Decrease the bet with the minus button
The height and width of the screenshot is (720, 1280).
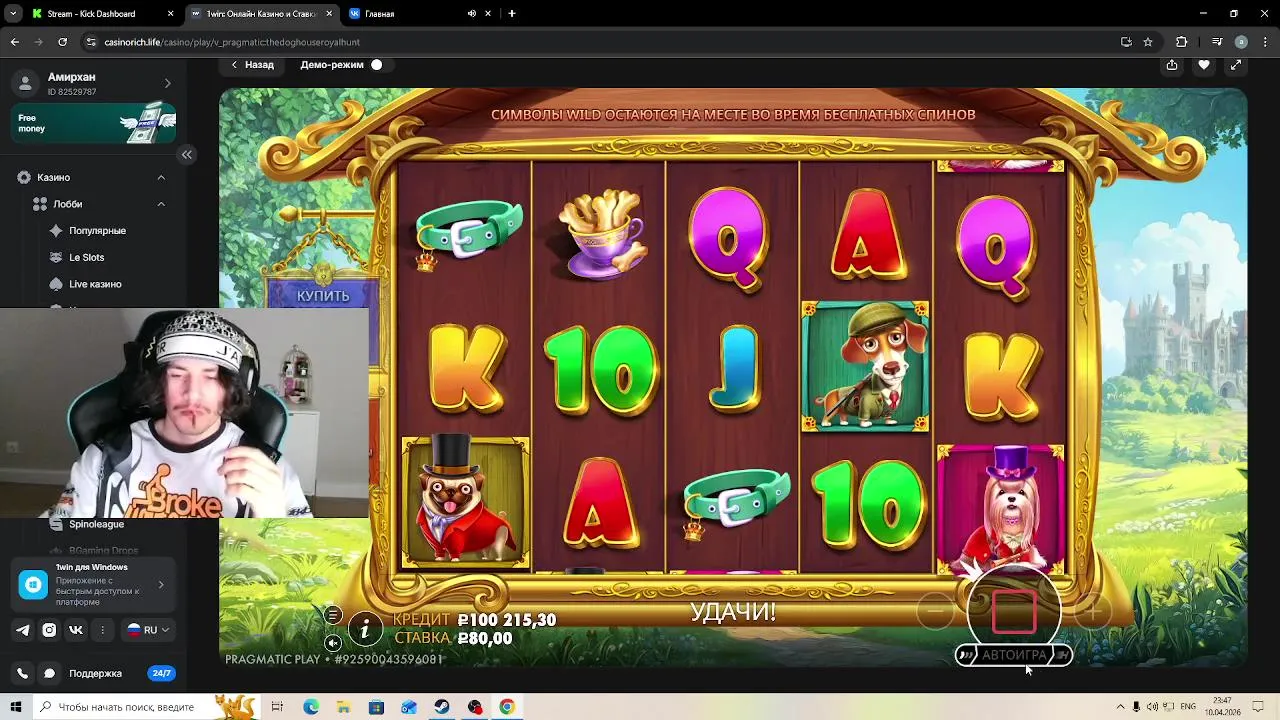pos(935,611)
